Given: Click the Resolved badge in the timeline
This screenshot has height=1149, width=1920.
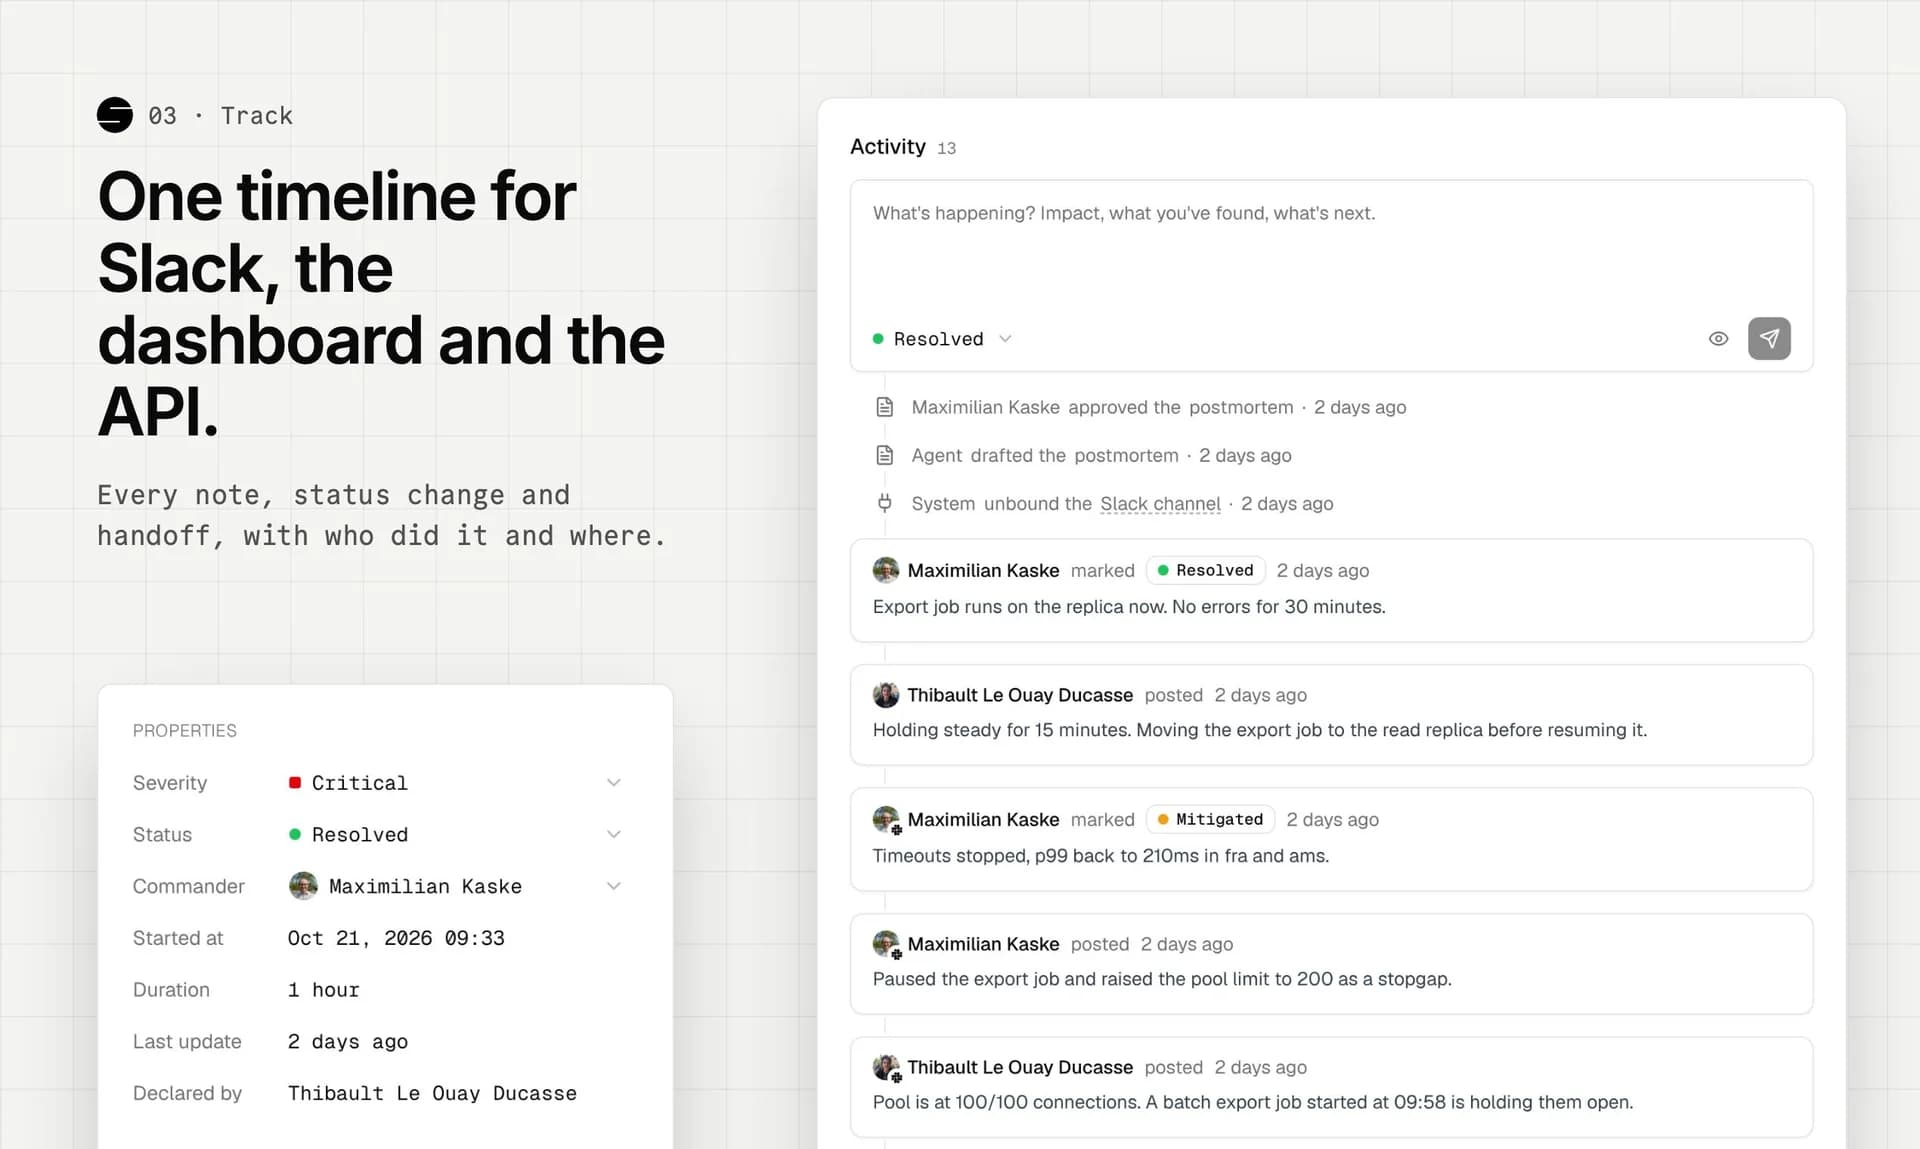Looking at the screenshot, I should (x=1205, y=570).
